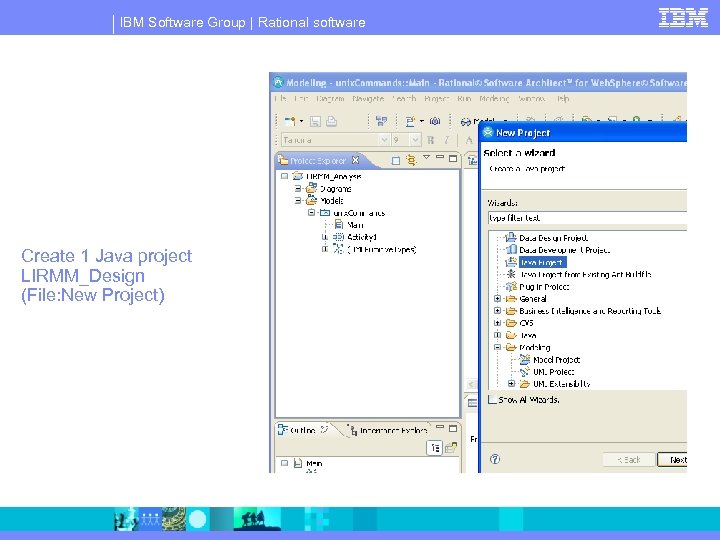Expand the Business Intelligence and Reporting Tools folder

tap(497, 311)
